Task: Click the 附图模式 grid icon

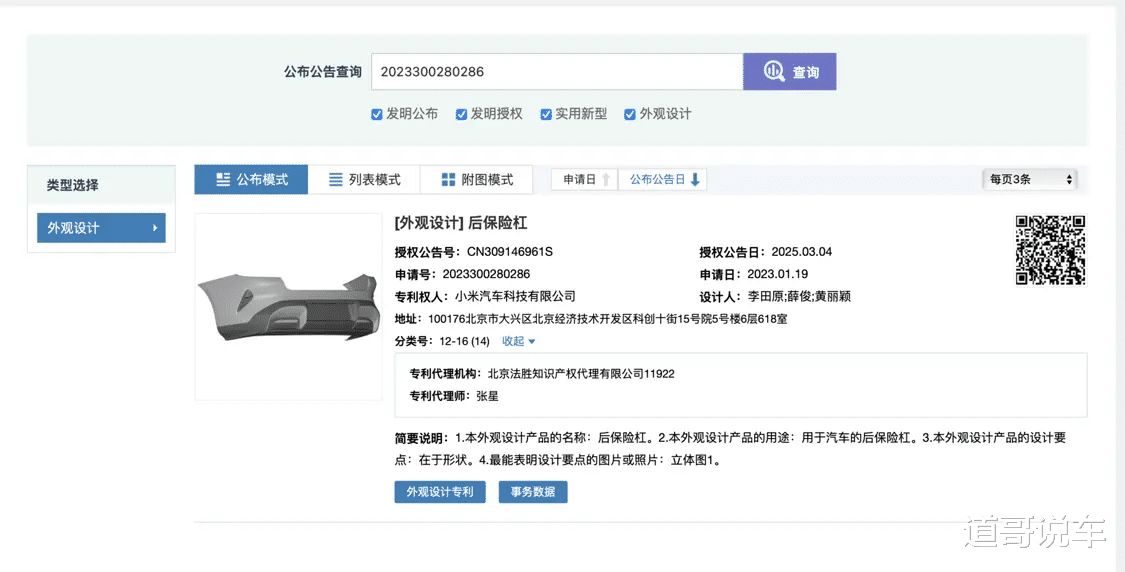Action: pyautogui.click(x=448, y=179)
